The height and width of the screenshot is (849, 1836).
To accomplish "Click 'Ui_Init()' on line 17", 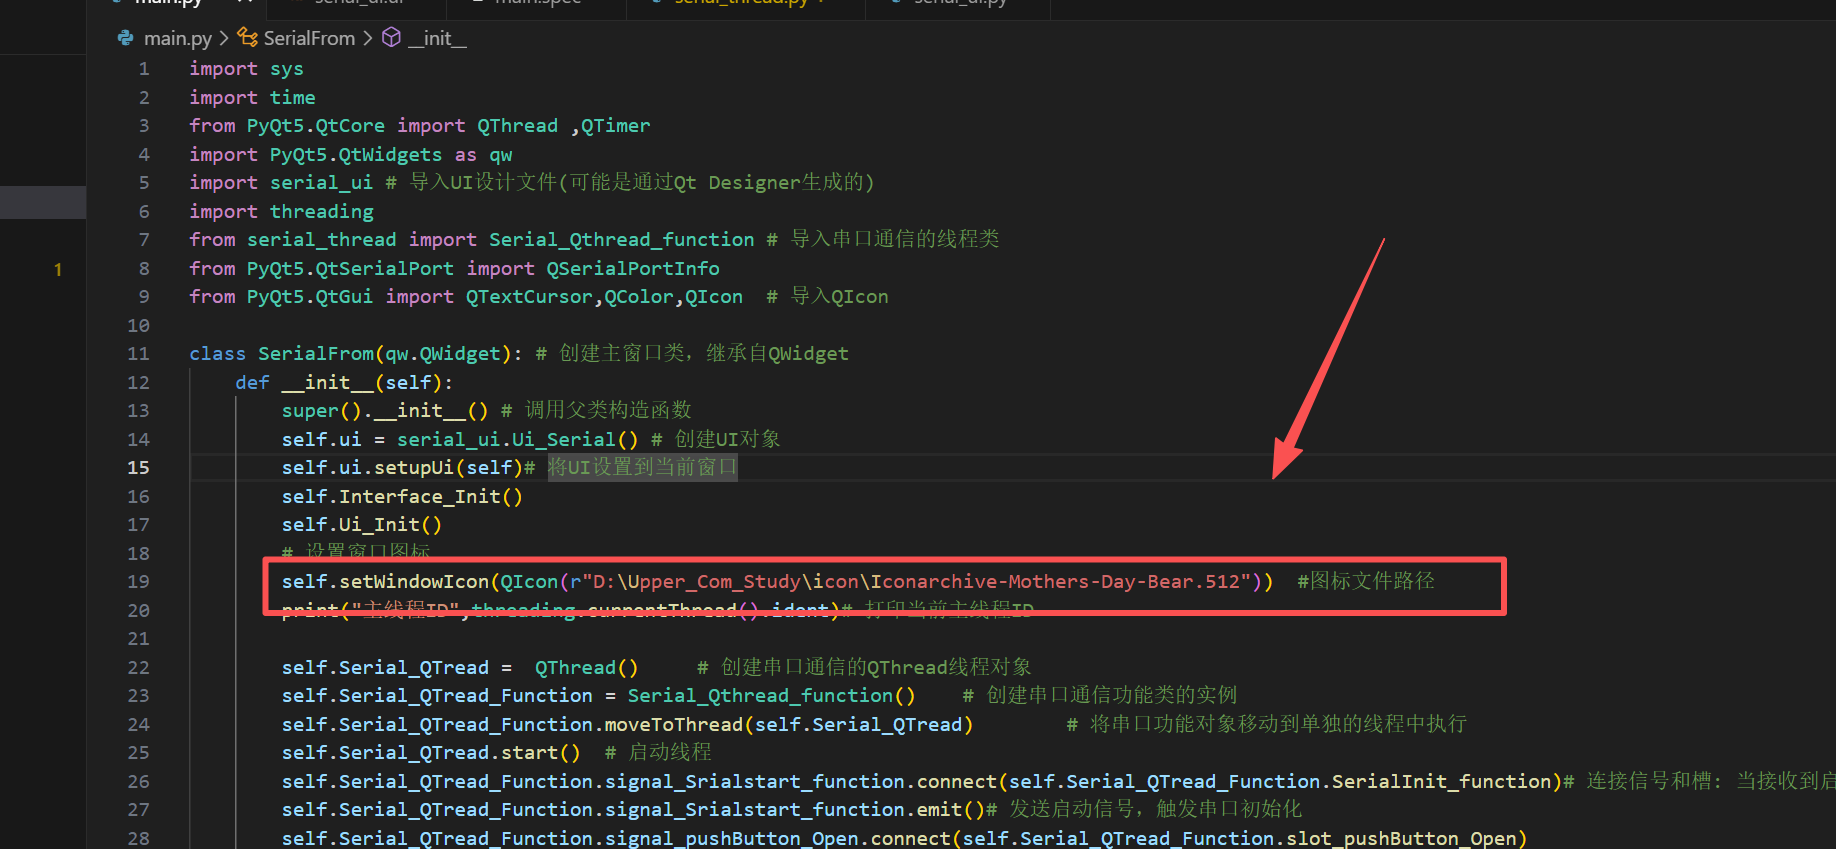I will (390, 525).
